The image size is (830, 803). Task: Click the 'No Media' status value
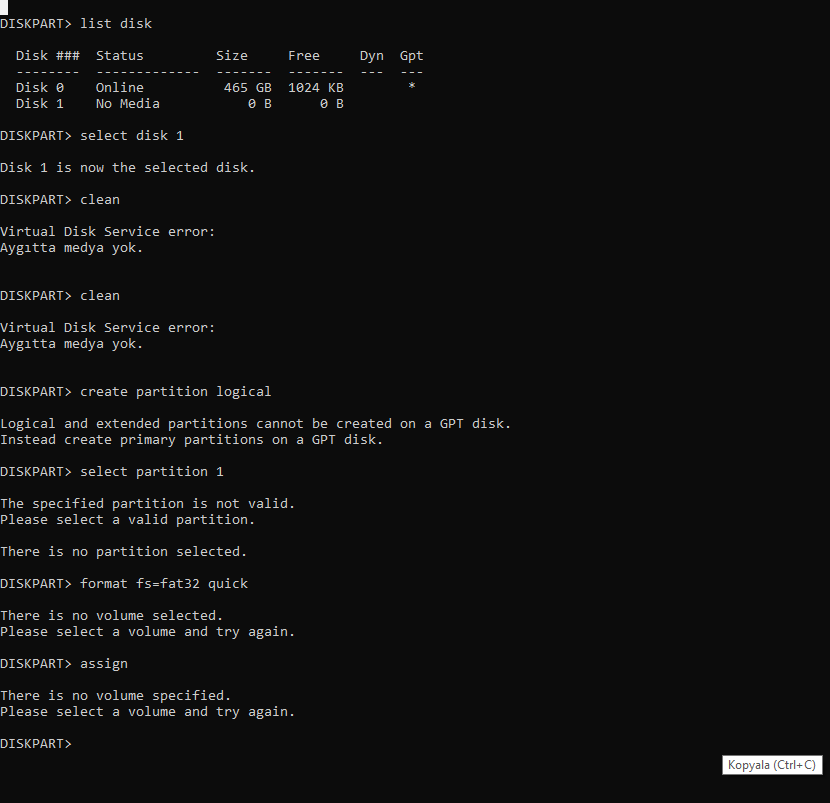[x=128, y=104]
